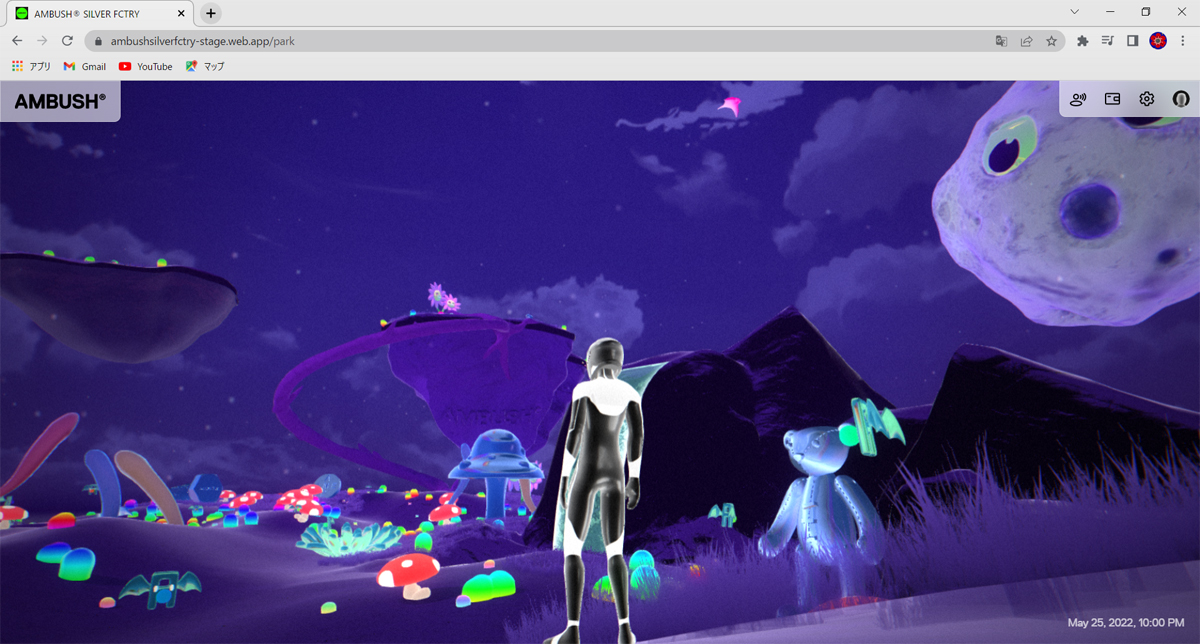The height and width of the screenshot is (644, 1200).
Task: Open a new tab with plus button
Action: [x=210, y=13]
